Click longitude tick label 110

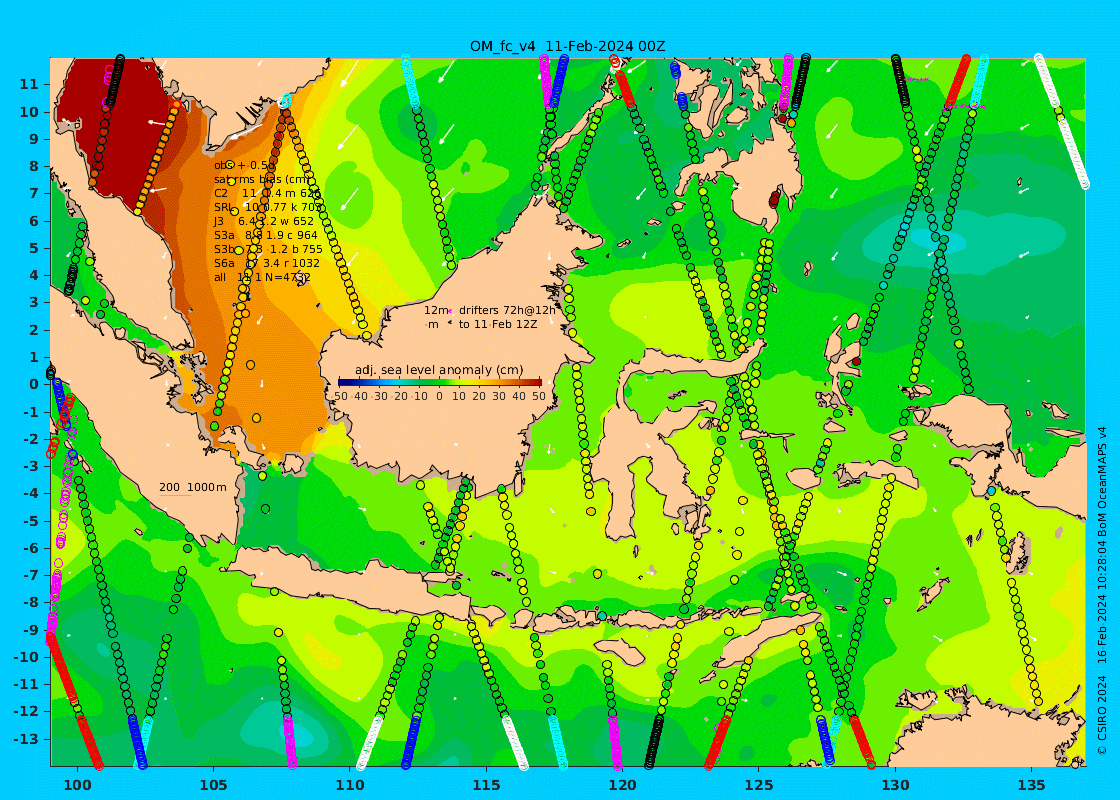[x=350, y=786]
